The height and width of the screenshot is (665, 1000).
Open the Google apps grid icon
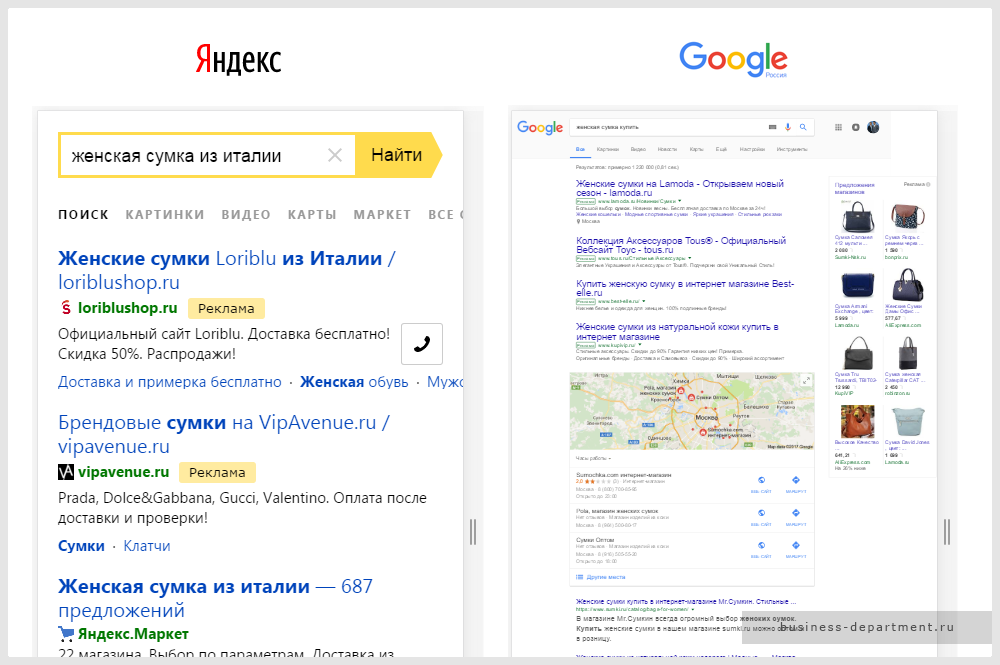[838, 128]
